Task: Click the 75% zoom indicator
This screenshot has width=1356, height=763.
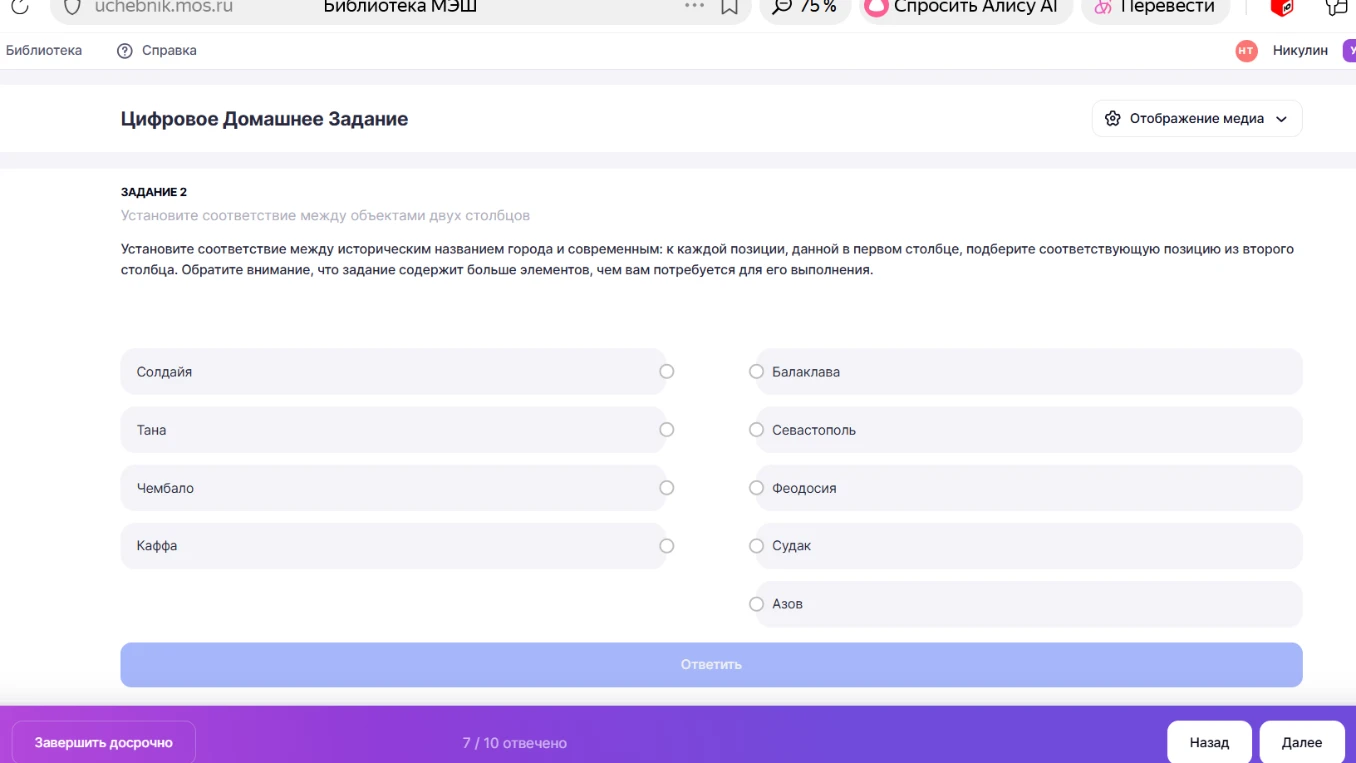Action: pos(805,6)
